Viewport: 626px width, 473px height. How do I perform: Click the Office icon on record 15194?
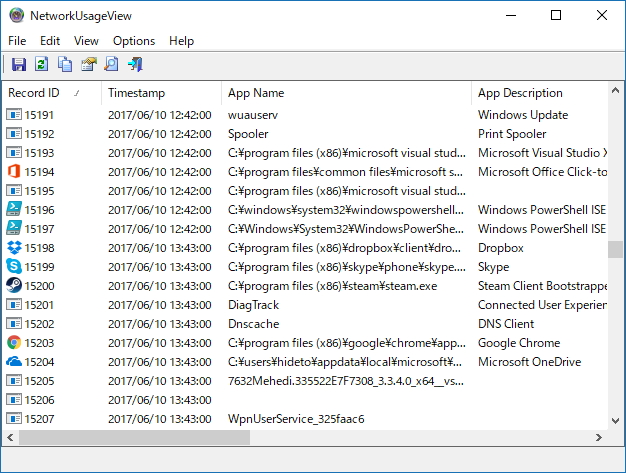(x=14, y=172)
